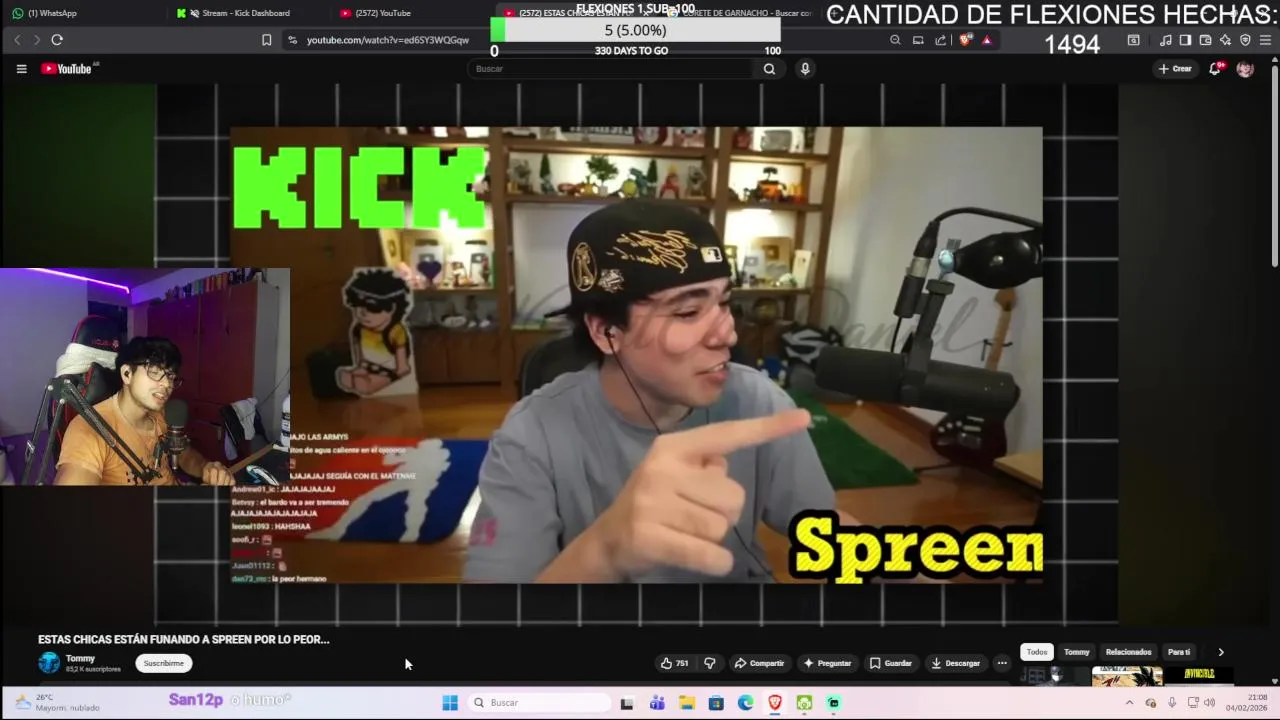Viewport: 1280px width, 720px height.
Task: Click the share page icon in address bar
Action: [x=941, y=40]
